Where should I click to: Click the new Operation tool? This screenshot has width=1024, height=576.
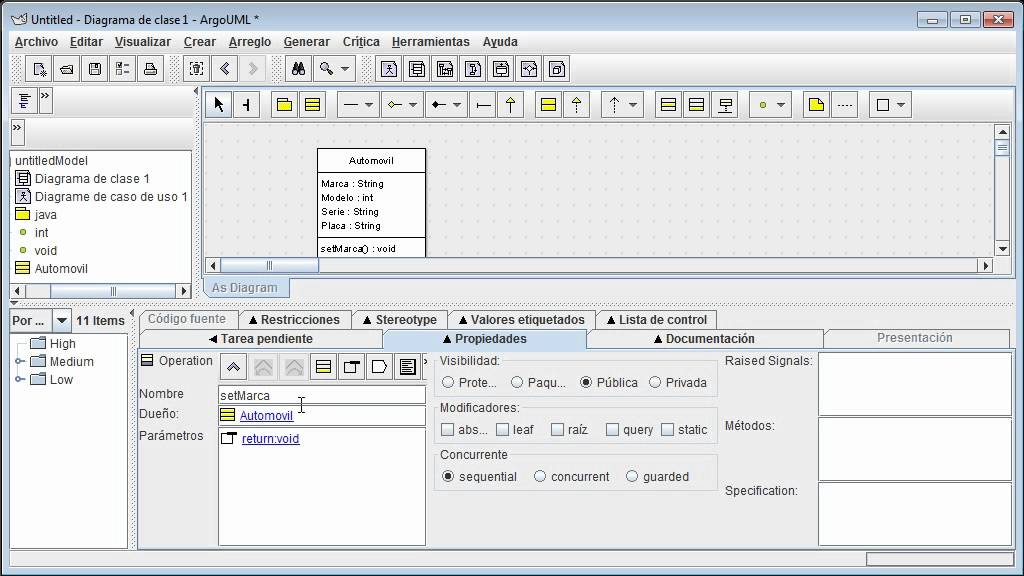(696, 104)
